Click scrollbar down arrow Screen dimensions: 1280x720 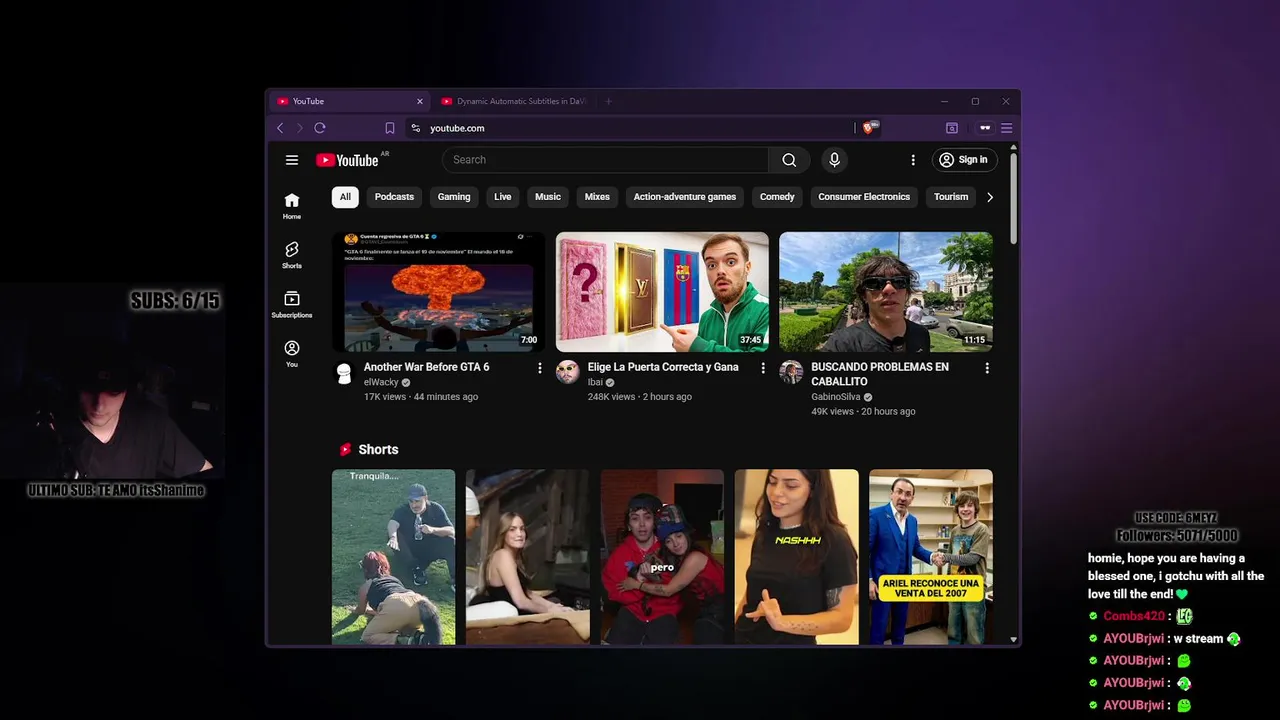(x=1013, y=639)
